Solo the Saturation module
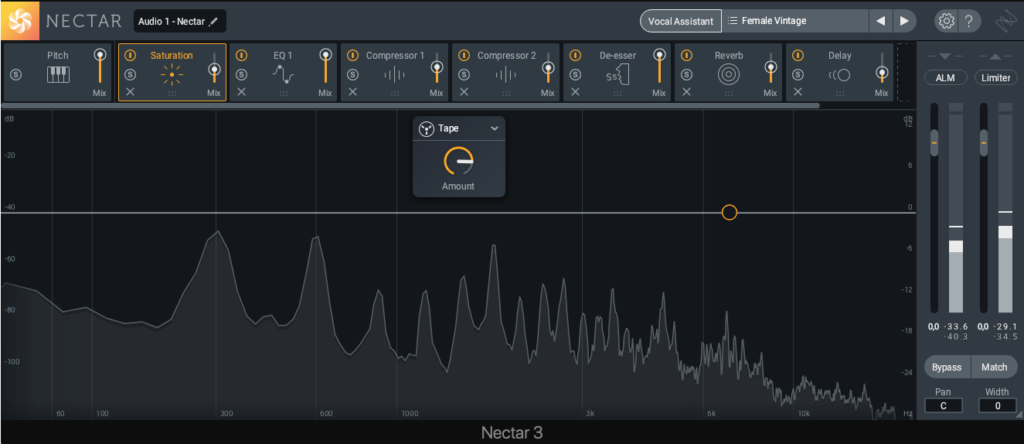Viewport: 1024px width, 444px height. point(130,75)
